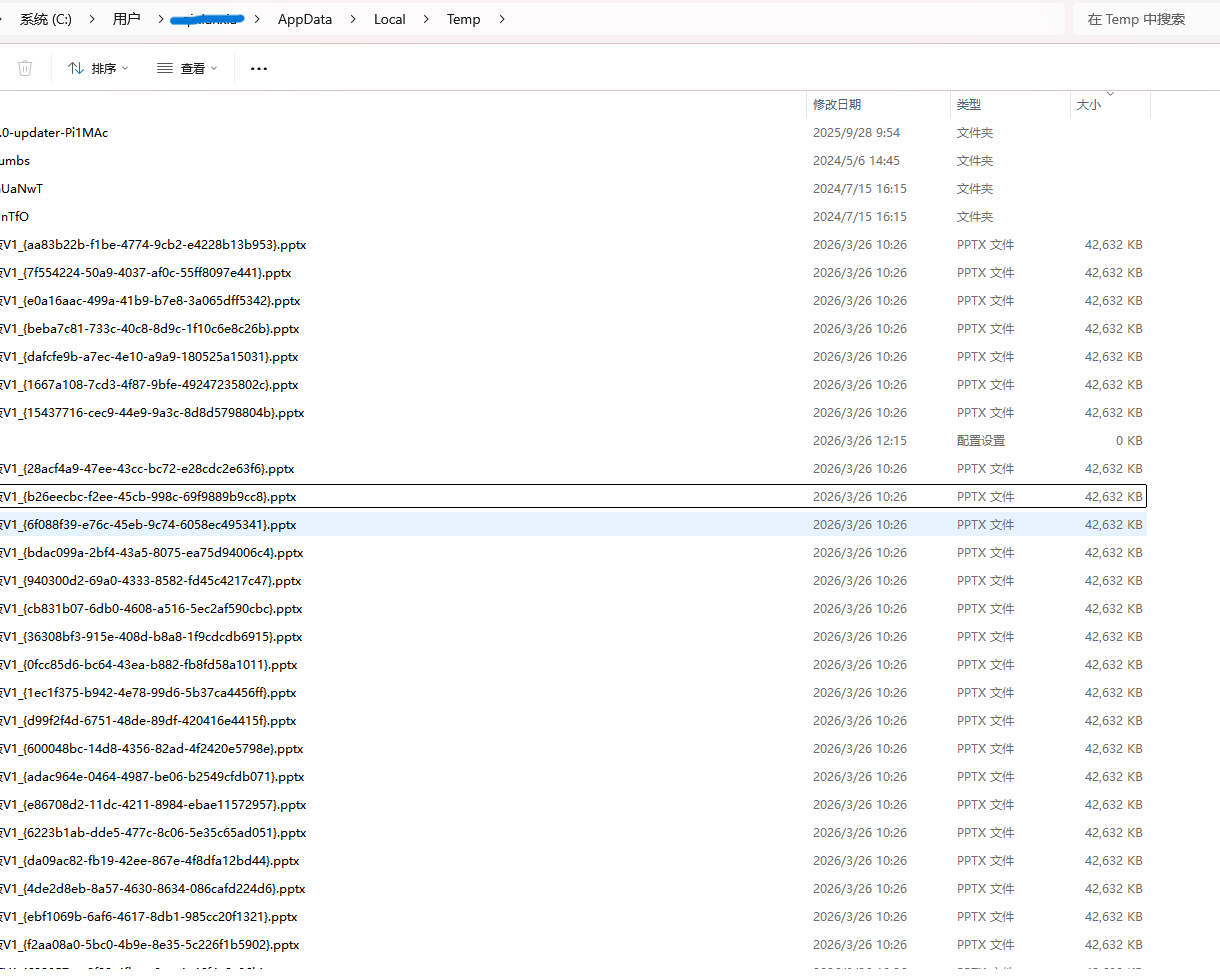Select the folder dated 2024/5/6 14:45

(573, 160)
